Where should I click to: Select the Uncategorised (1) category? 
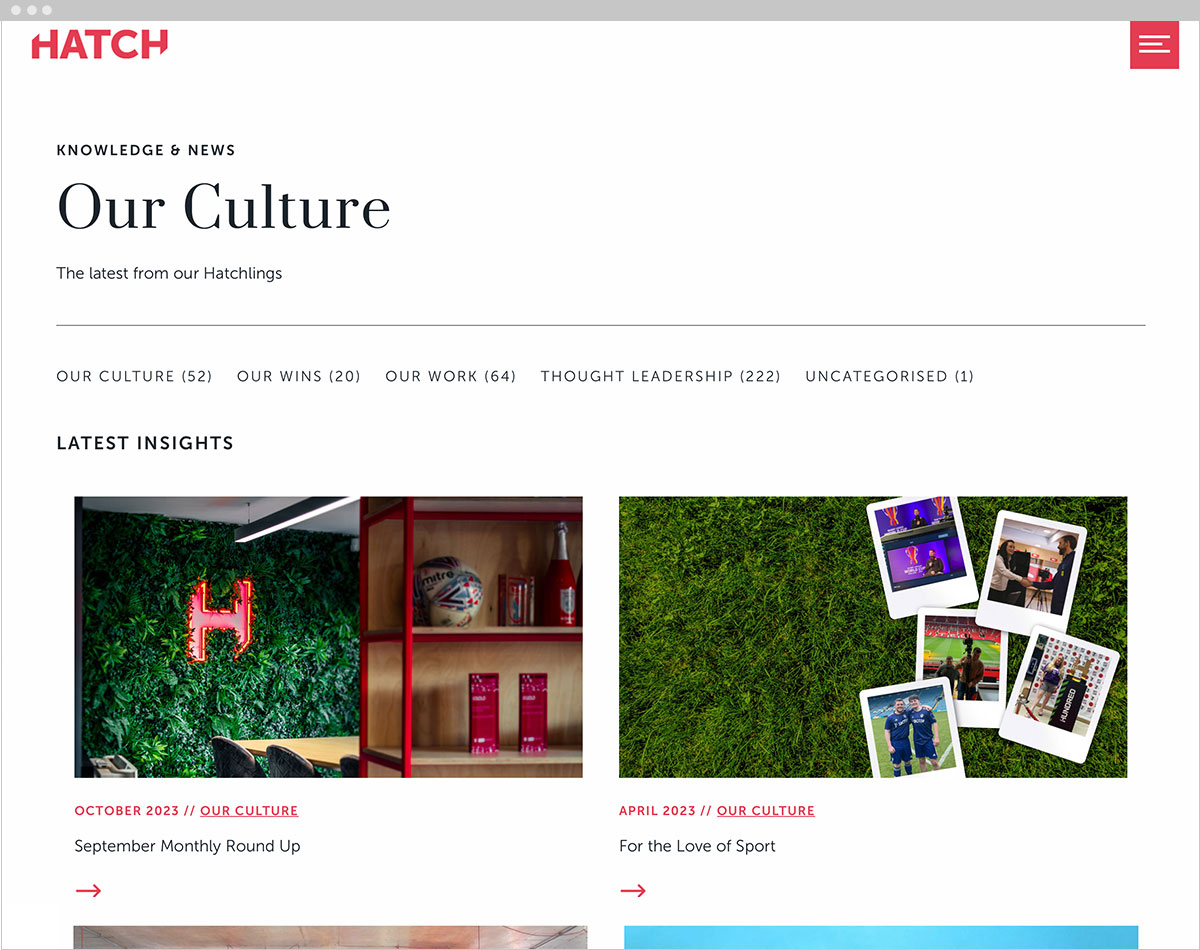pyautogui.click(x=889, y=376)
